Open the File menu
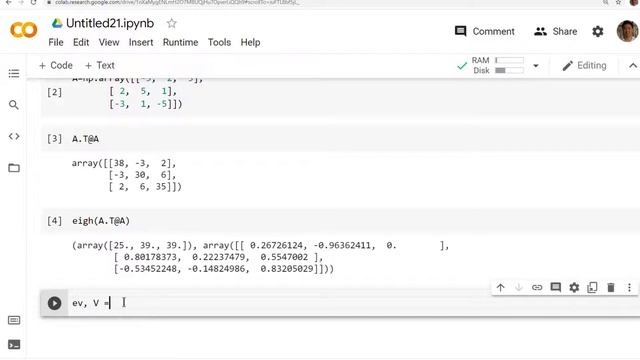Viewport: 640px width, 360px height. pos(56,42)
